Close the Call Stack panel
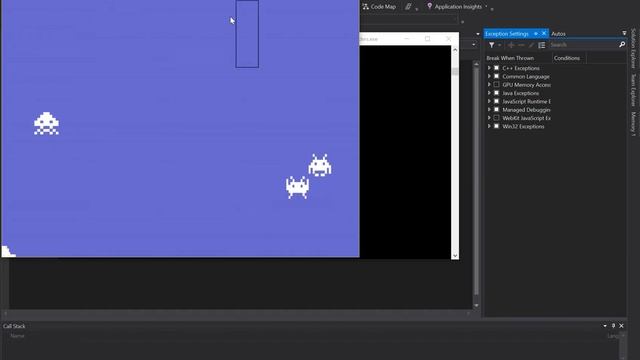This screenshot has width=640, height=360. pyautogui.click(x=621, y=326)
